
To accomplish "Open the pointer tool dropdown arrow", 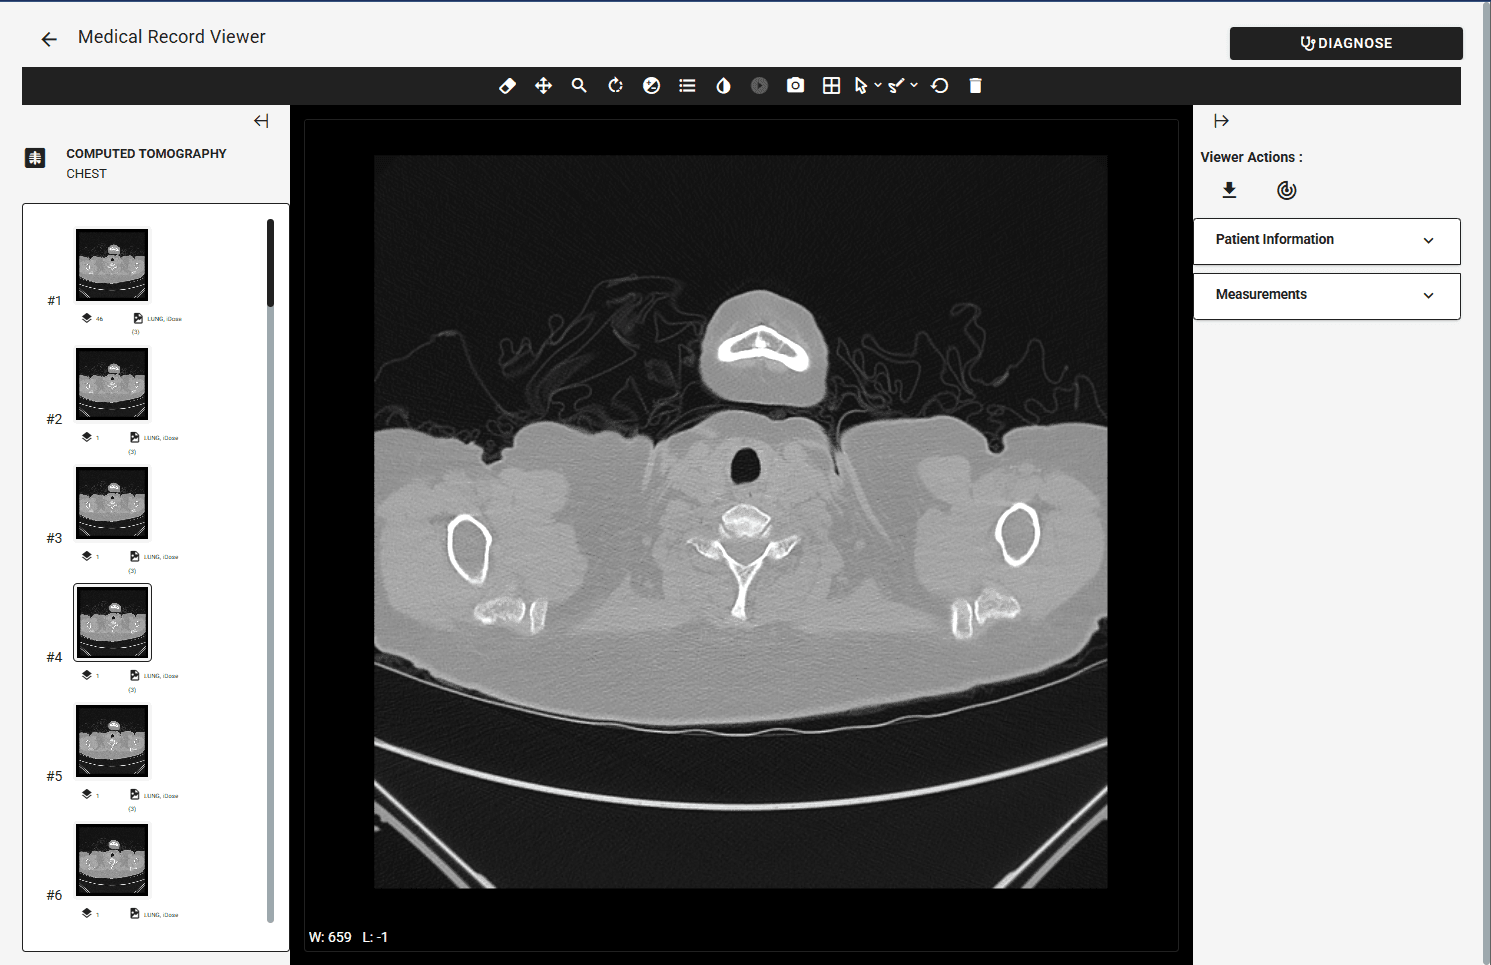I will click(878, 86).
